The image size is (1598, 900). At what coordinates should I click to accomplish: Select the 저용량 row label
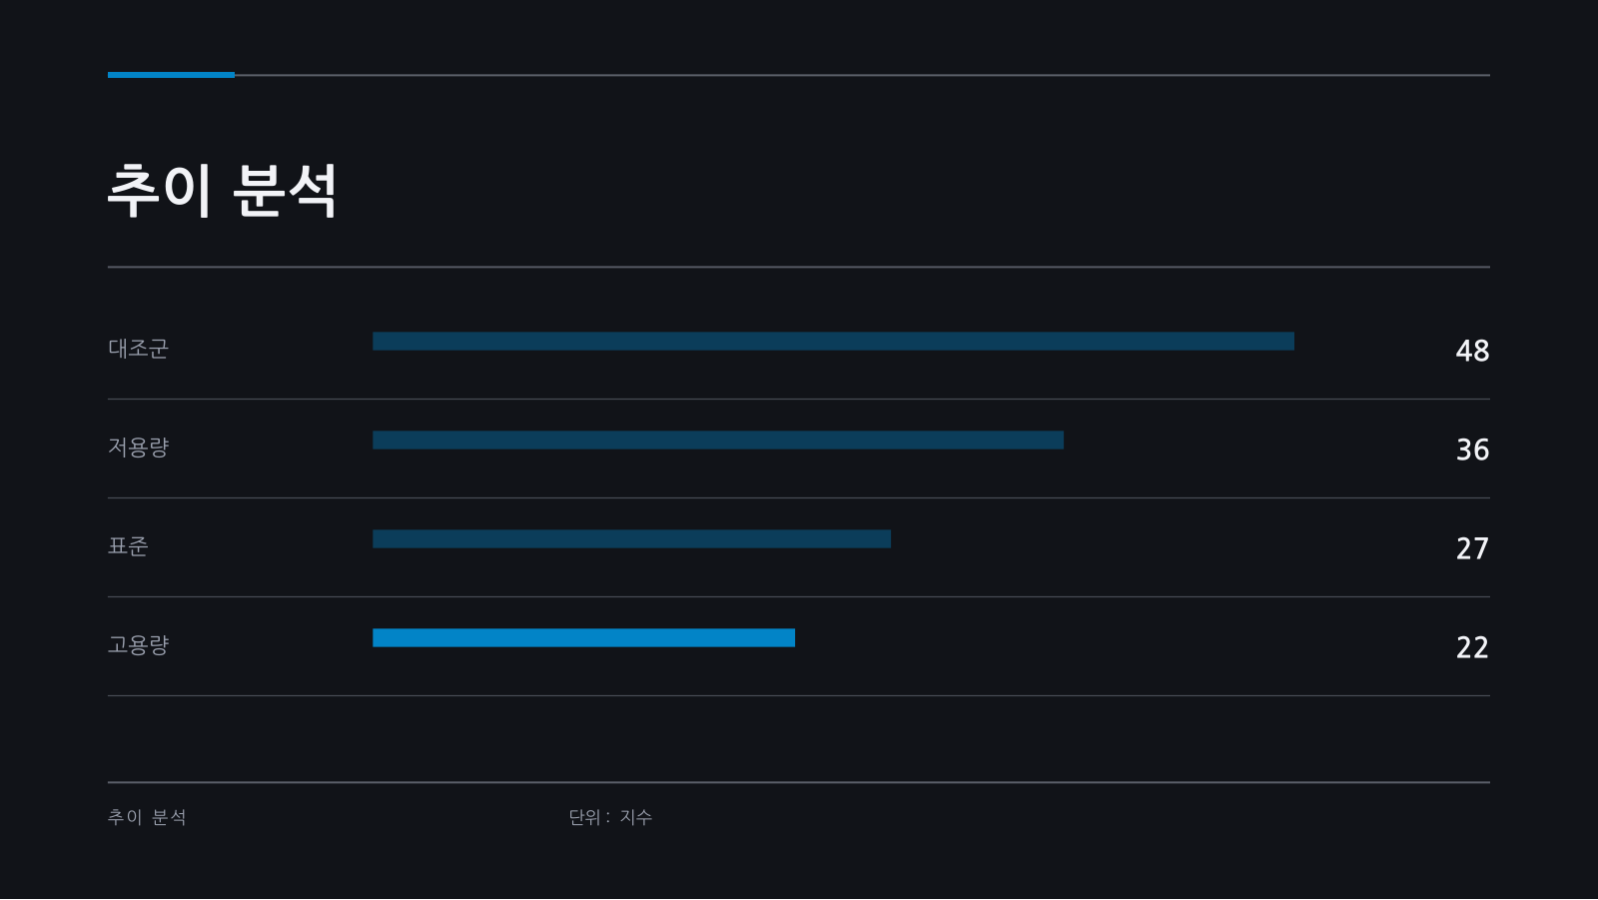point(138,447)
